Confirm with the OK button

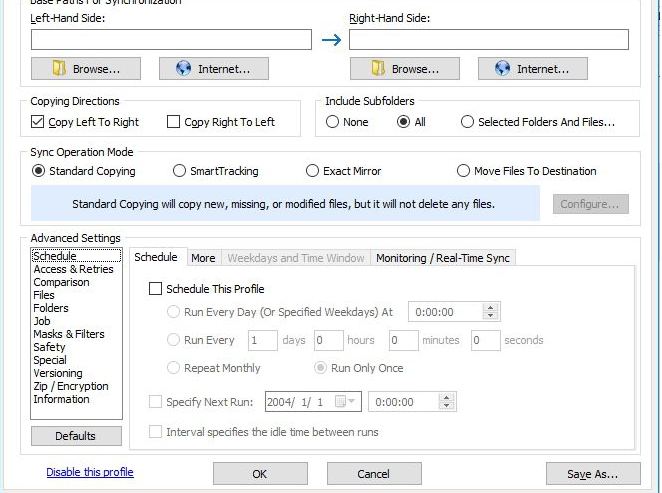260,474
